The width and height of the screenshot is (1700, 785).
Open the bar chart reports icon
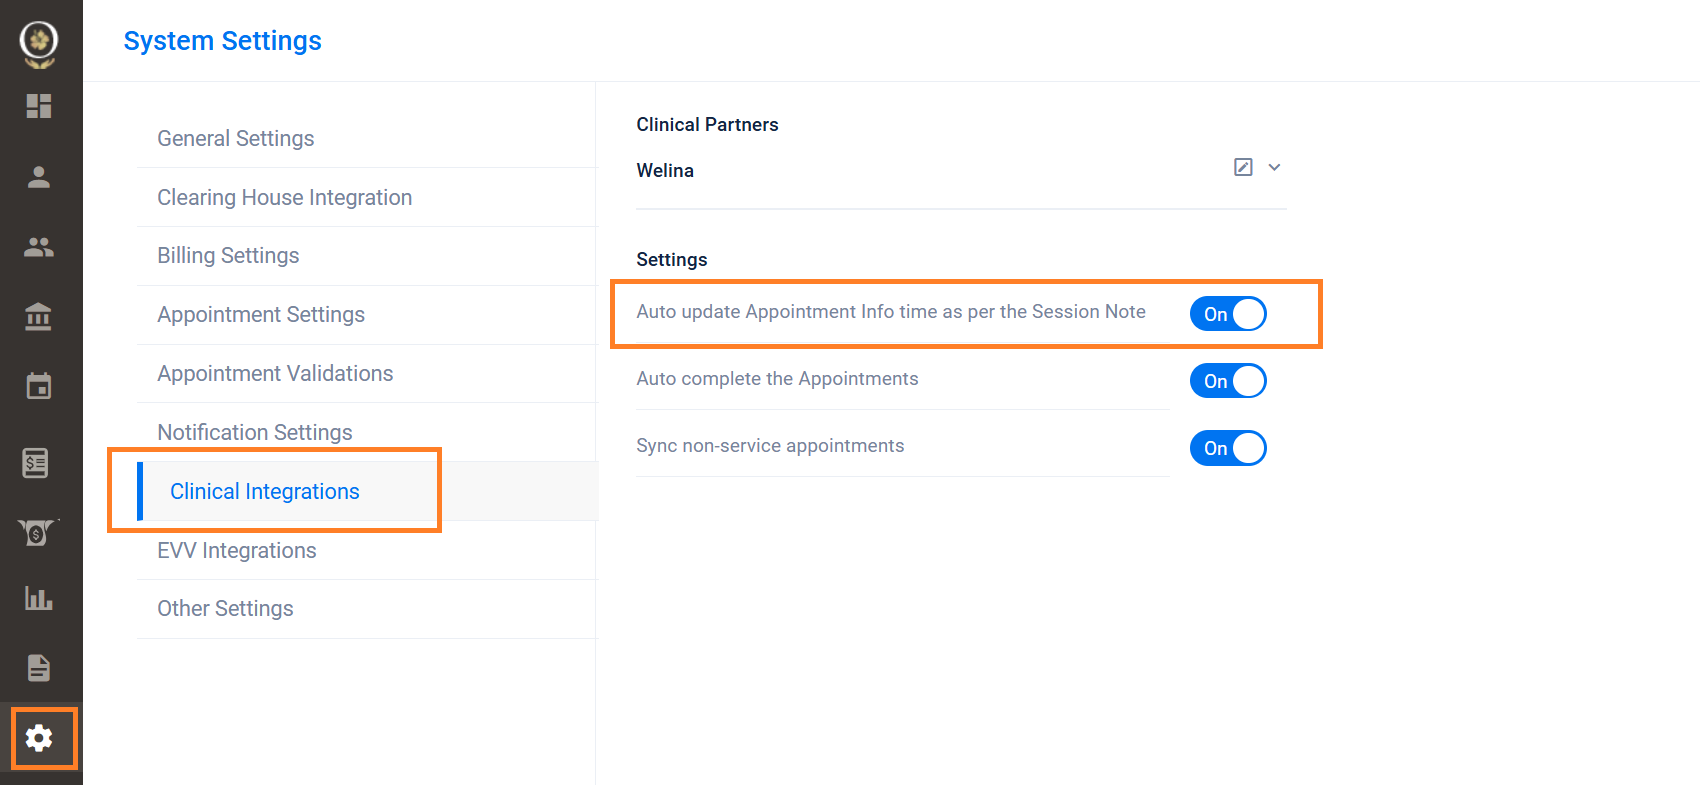[39, 598]
